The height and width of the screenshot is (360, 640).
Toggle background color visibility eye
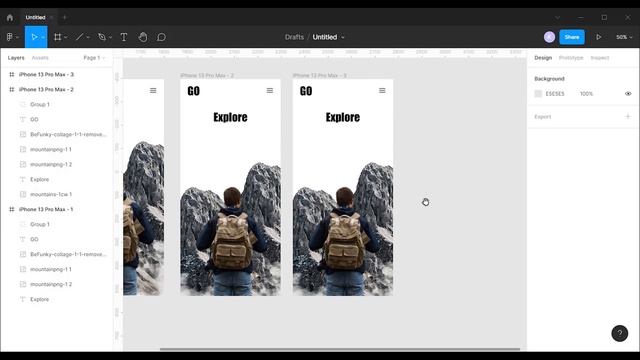628,93
